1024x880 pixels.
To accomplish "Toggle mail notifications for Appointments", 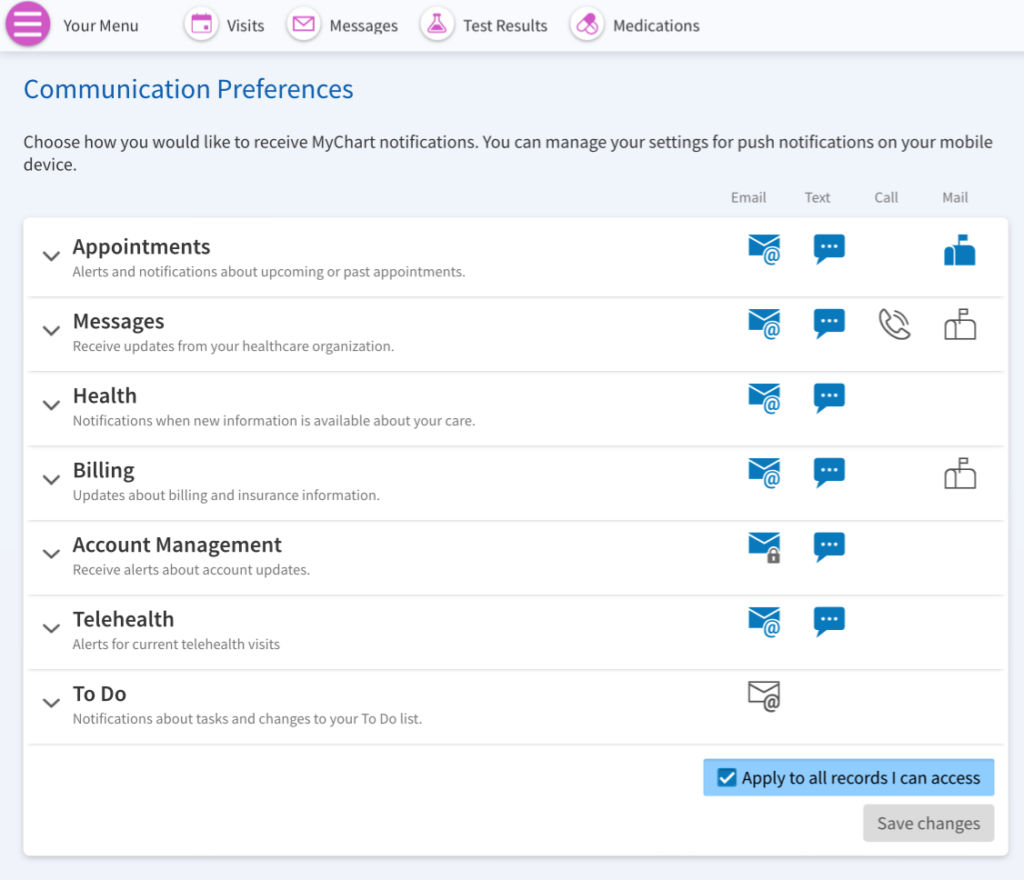I will 959,250.
